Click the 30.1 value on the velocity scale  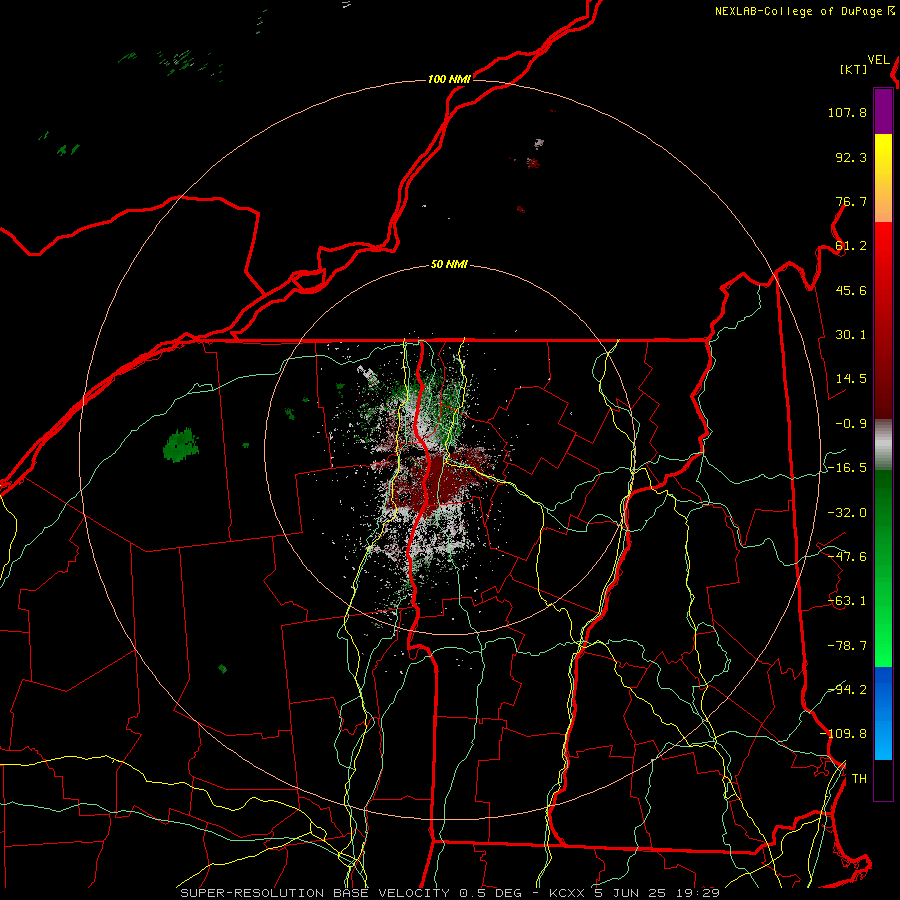pyautogui.click(x=851, y=335)
